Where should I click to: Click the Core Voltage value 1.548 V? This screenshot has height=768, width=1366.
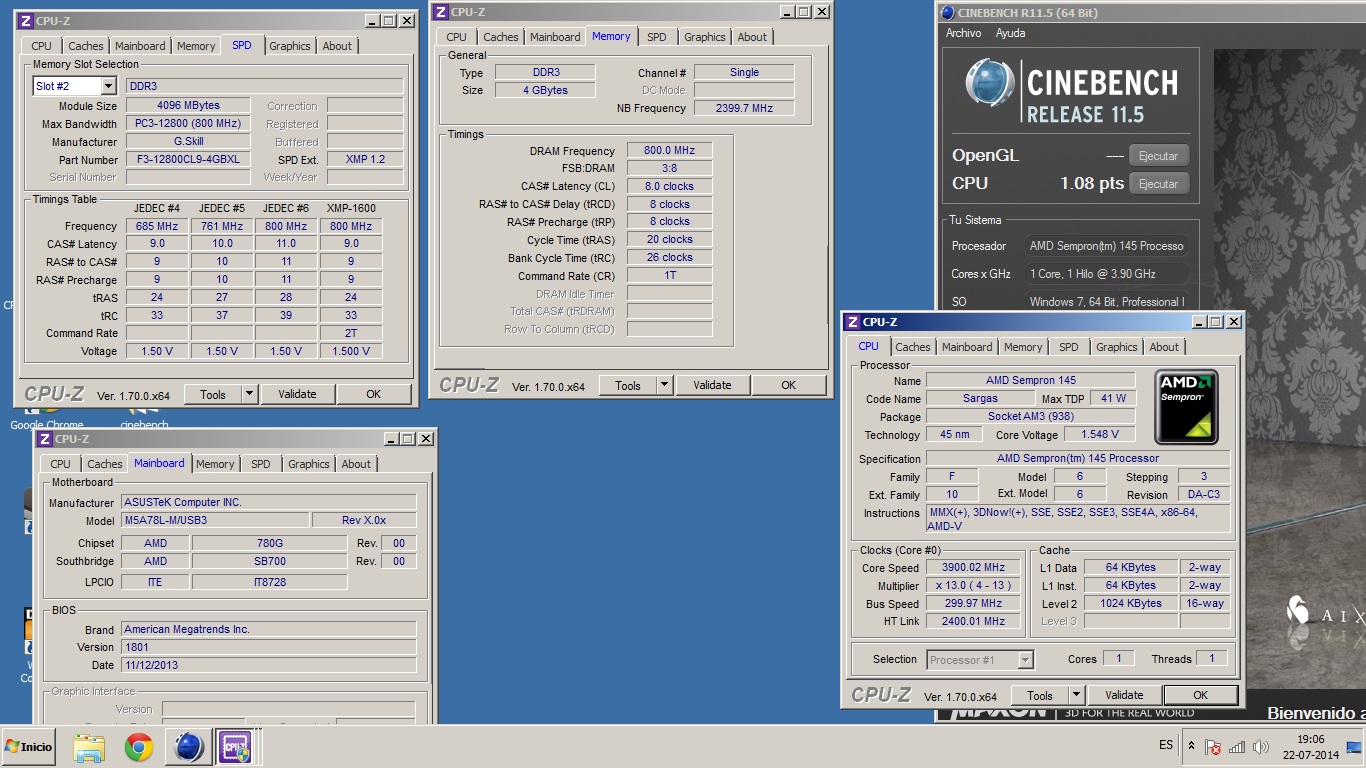tap(1099, 435)
